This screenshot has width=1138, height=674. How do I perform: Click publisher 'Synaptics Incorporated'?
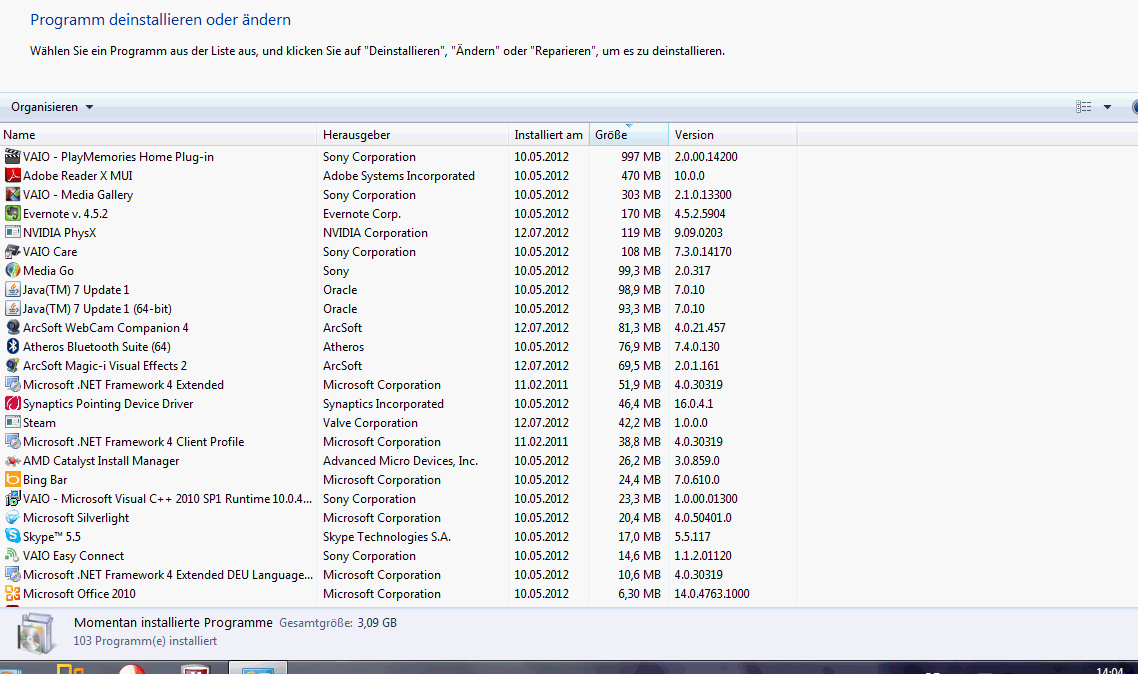pyautogui.click(x=383, y=403)
